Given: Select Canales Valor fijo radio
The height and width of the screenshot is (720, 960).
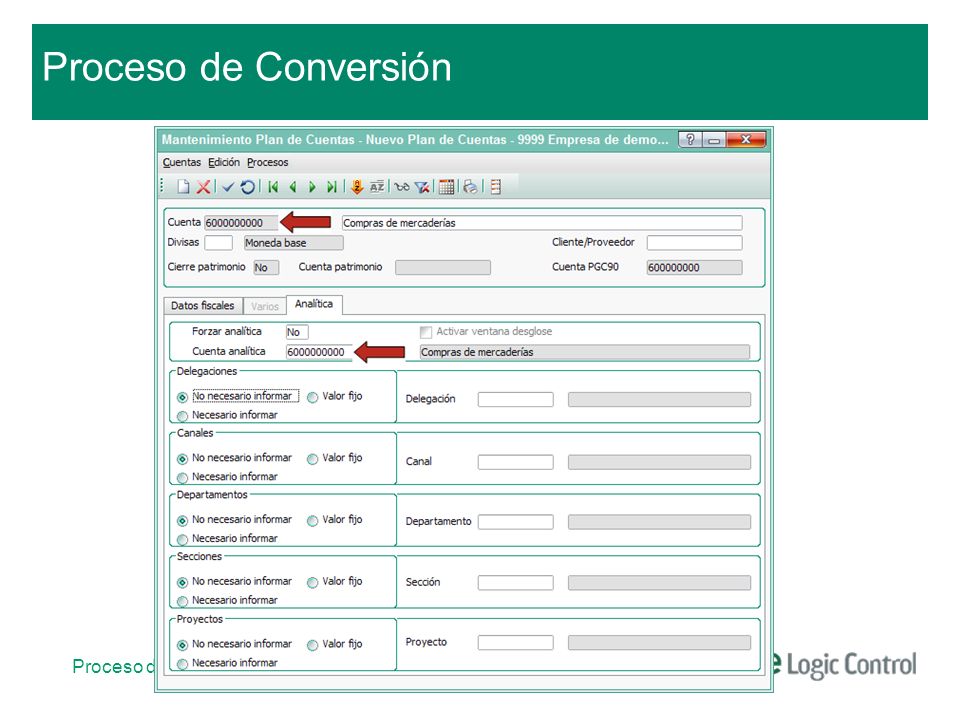Looking at the screenshot, I should pyautogui.click(x=312, y=459).
